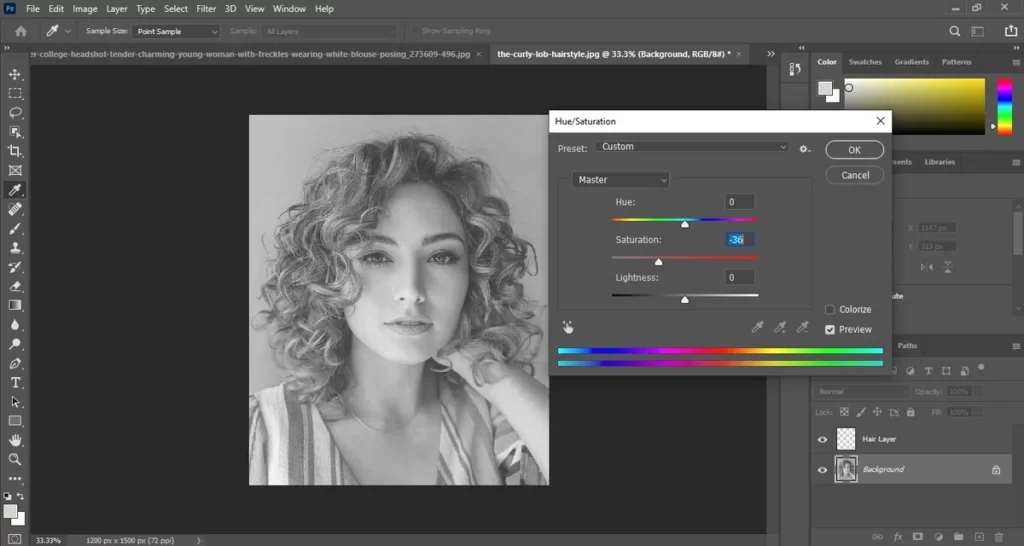Select the Dodge tool

pos(15,344)
